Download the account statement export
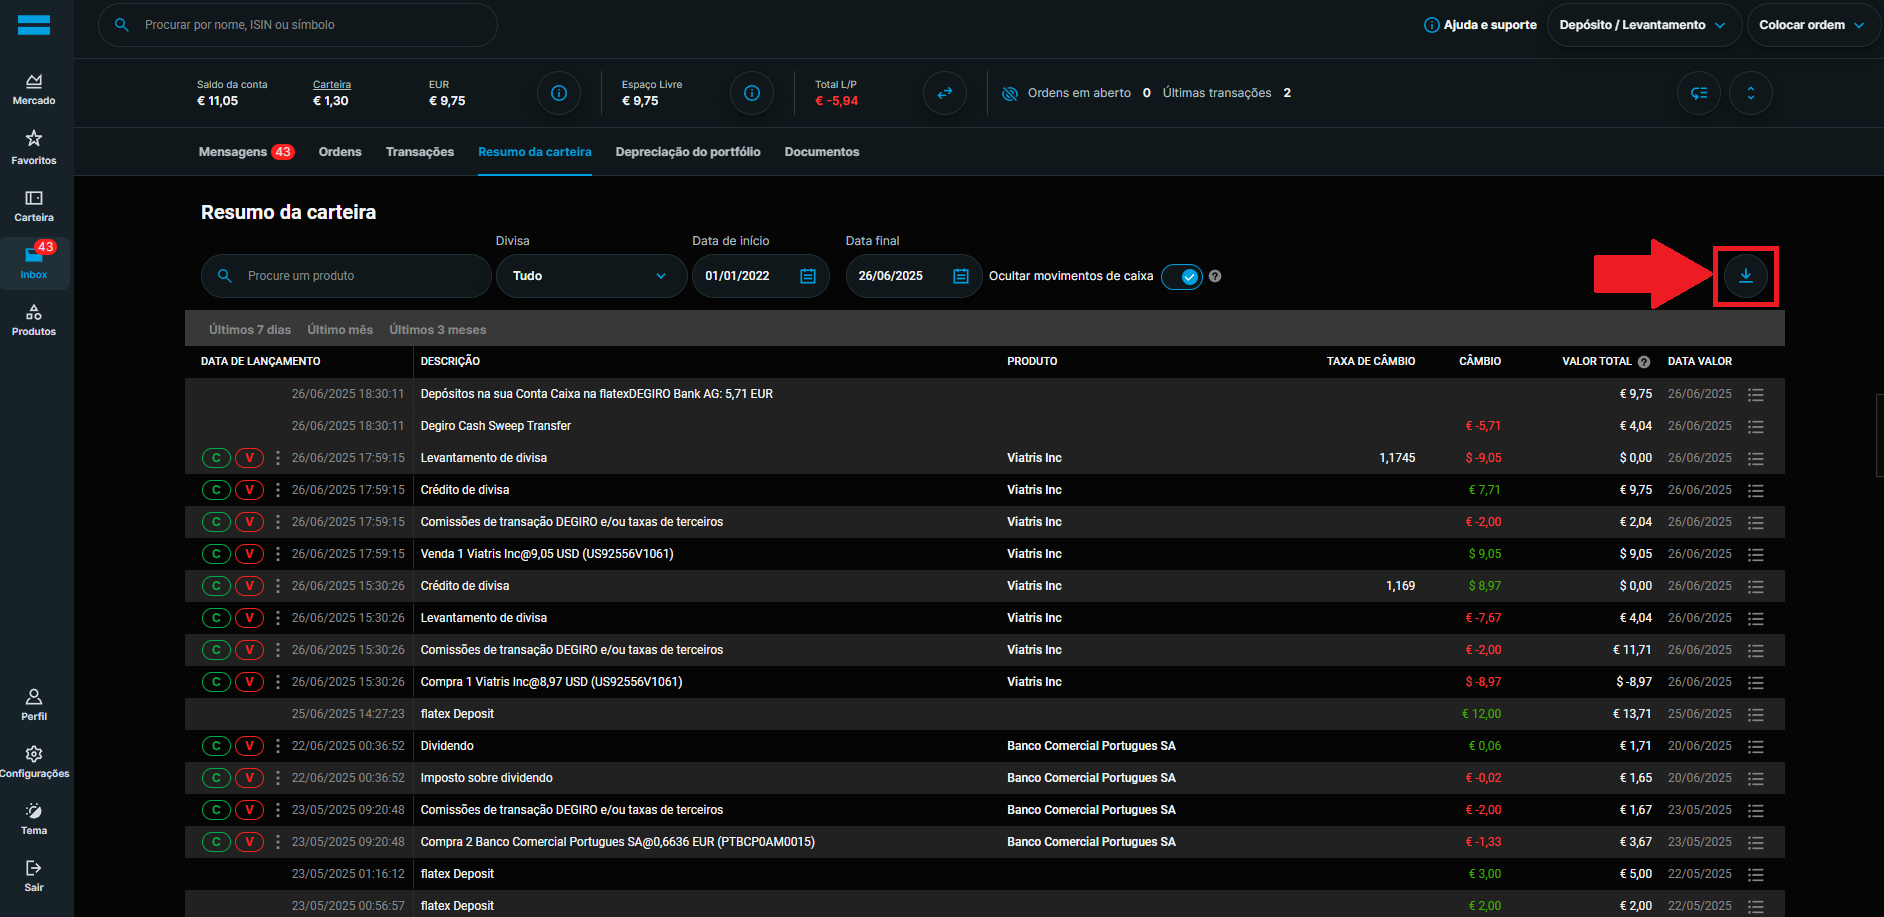Image resolution: width=1884 pixels, height=917 pixels. pyautogui.click(x=1746, y=276)
